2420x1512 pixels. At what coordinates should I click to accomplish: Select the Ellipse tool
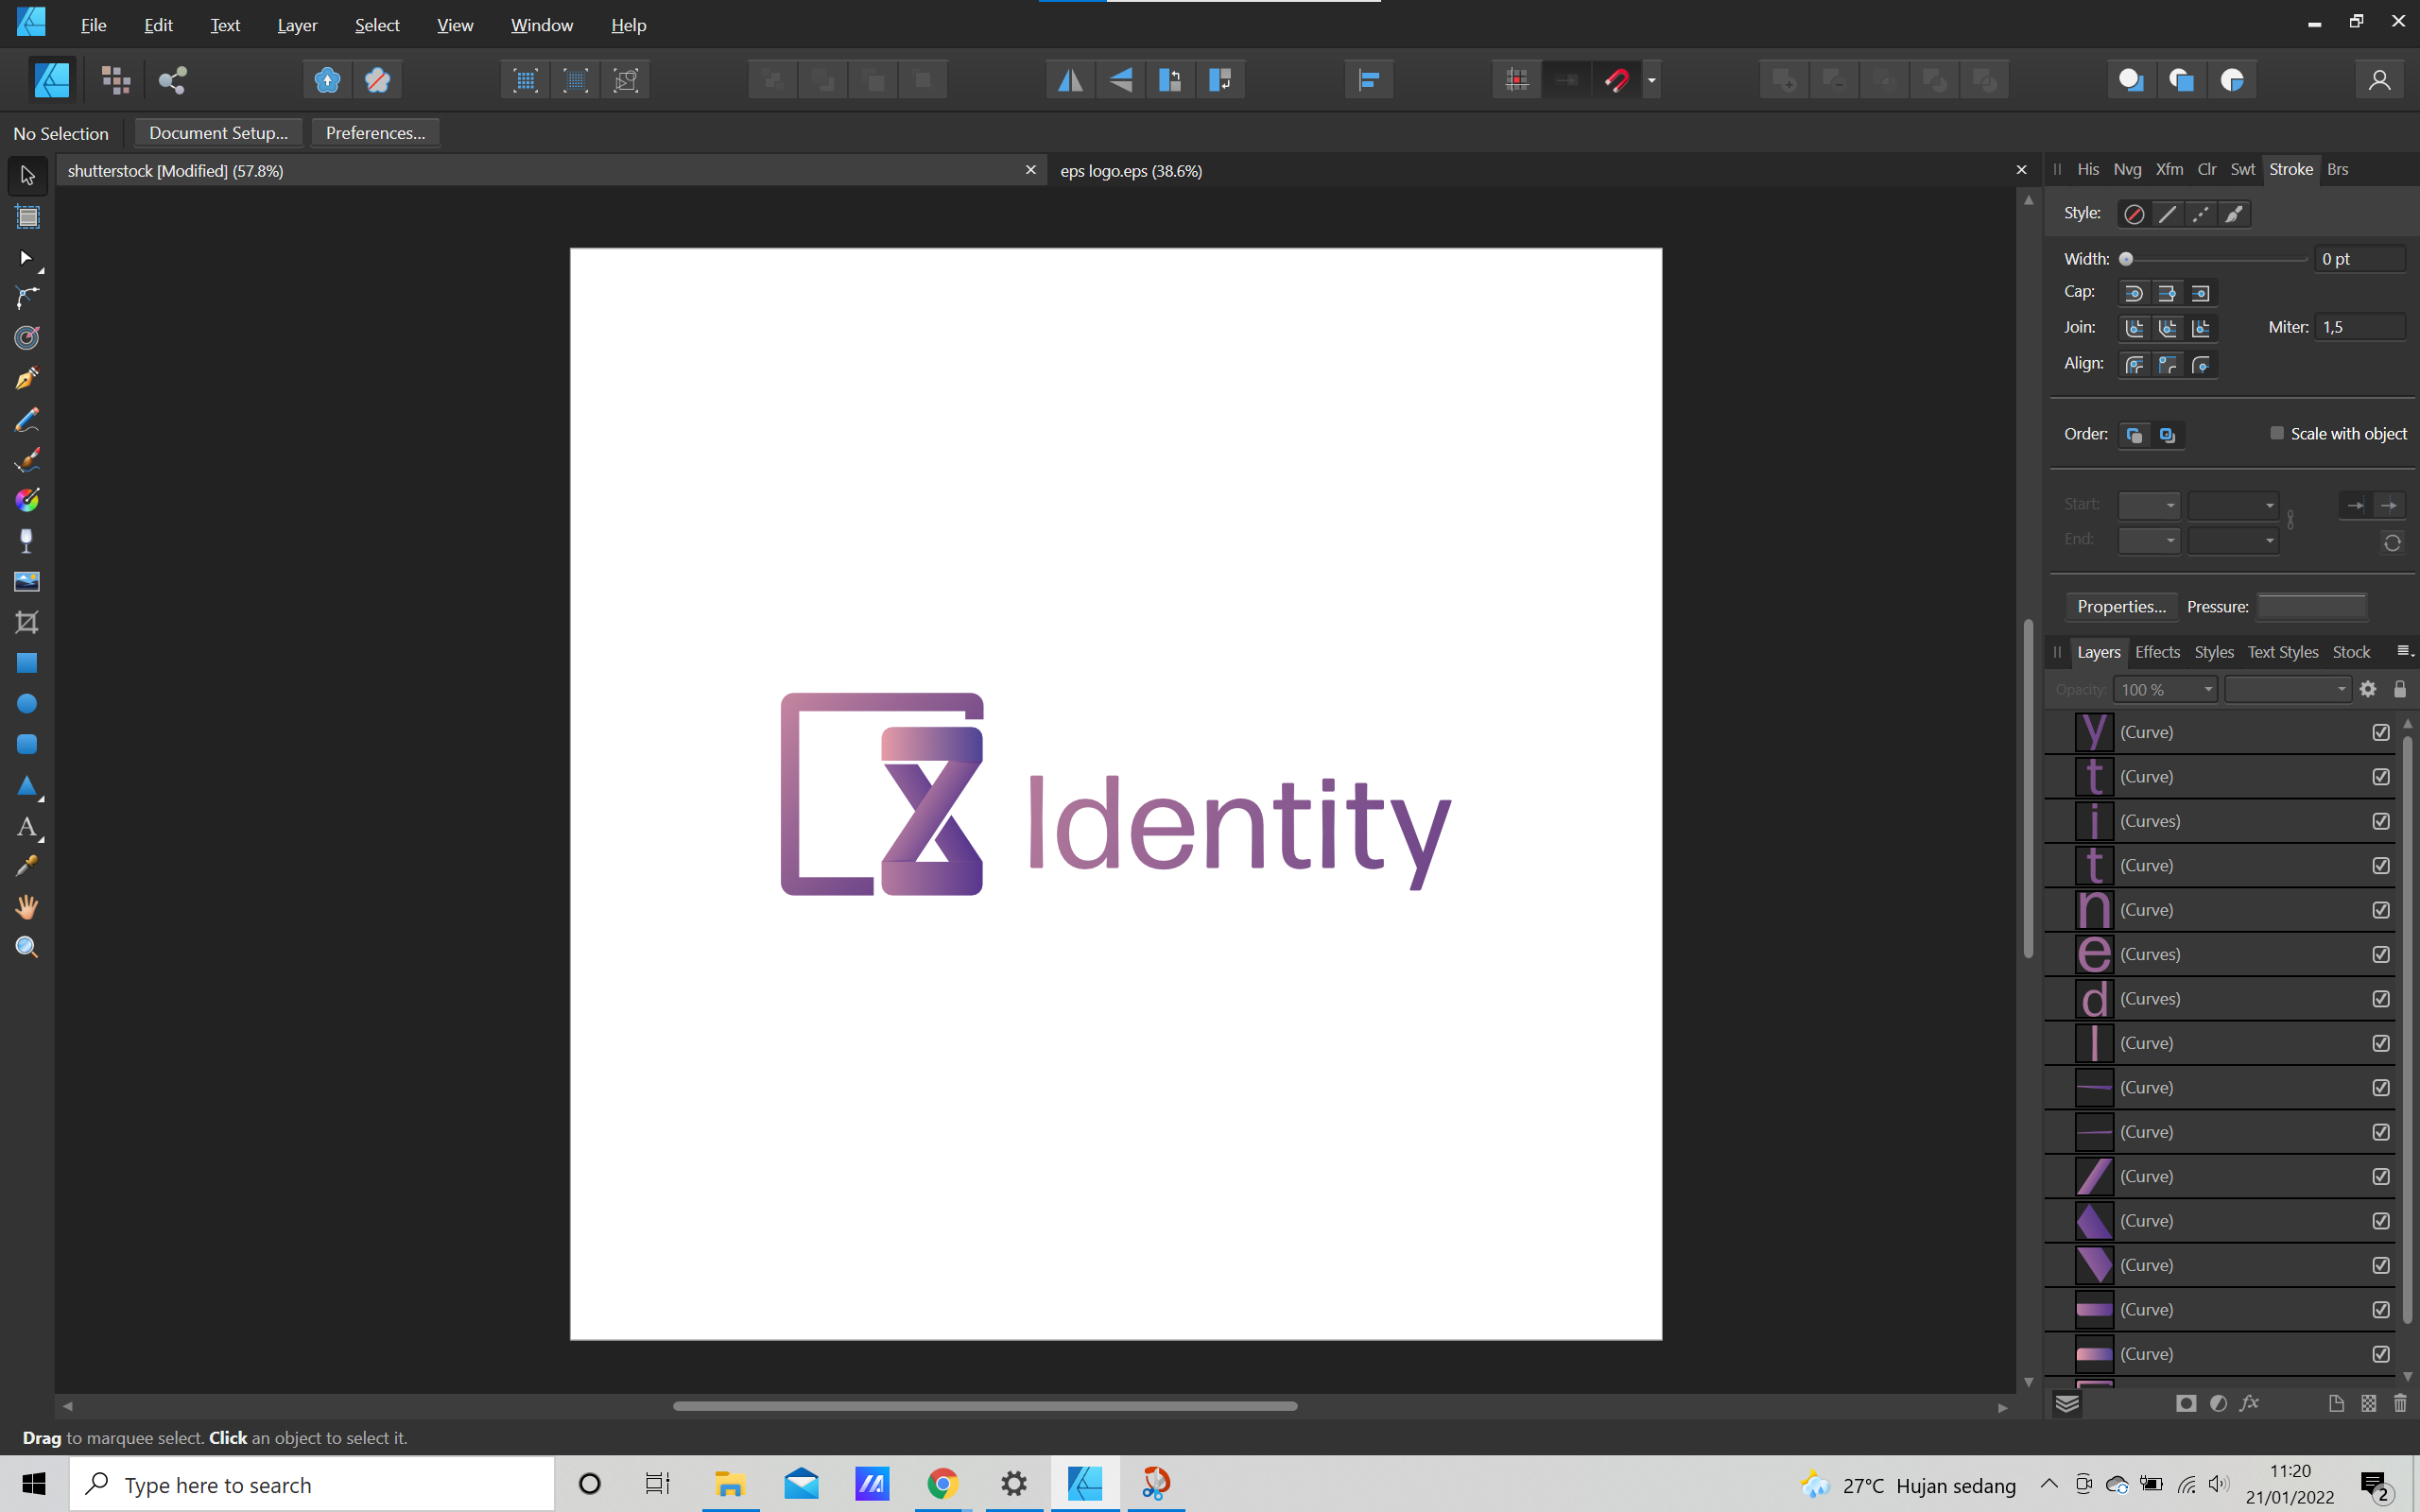27,703
